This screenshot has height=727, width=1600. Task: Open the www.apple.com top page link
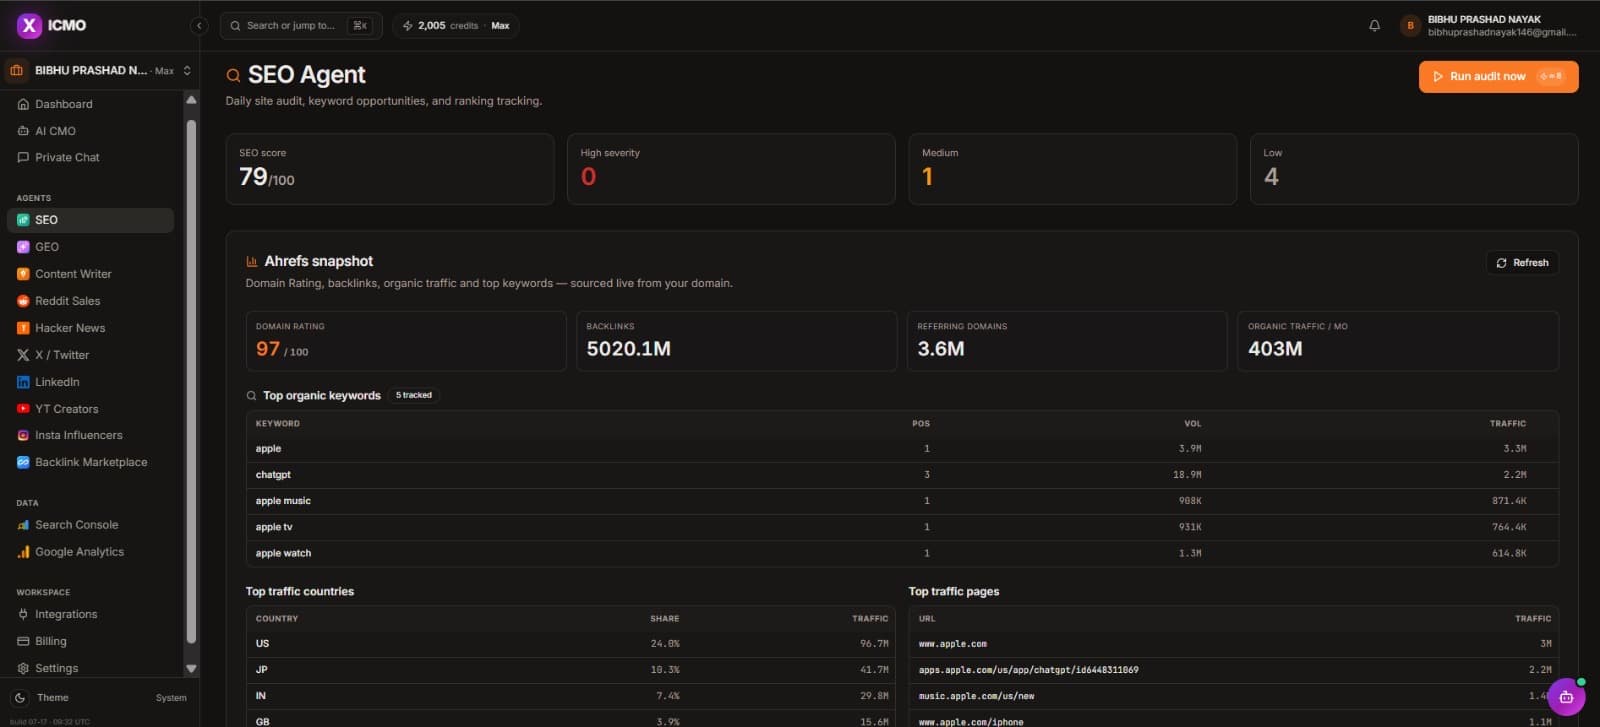tap(953, 644)
